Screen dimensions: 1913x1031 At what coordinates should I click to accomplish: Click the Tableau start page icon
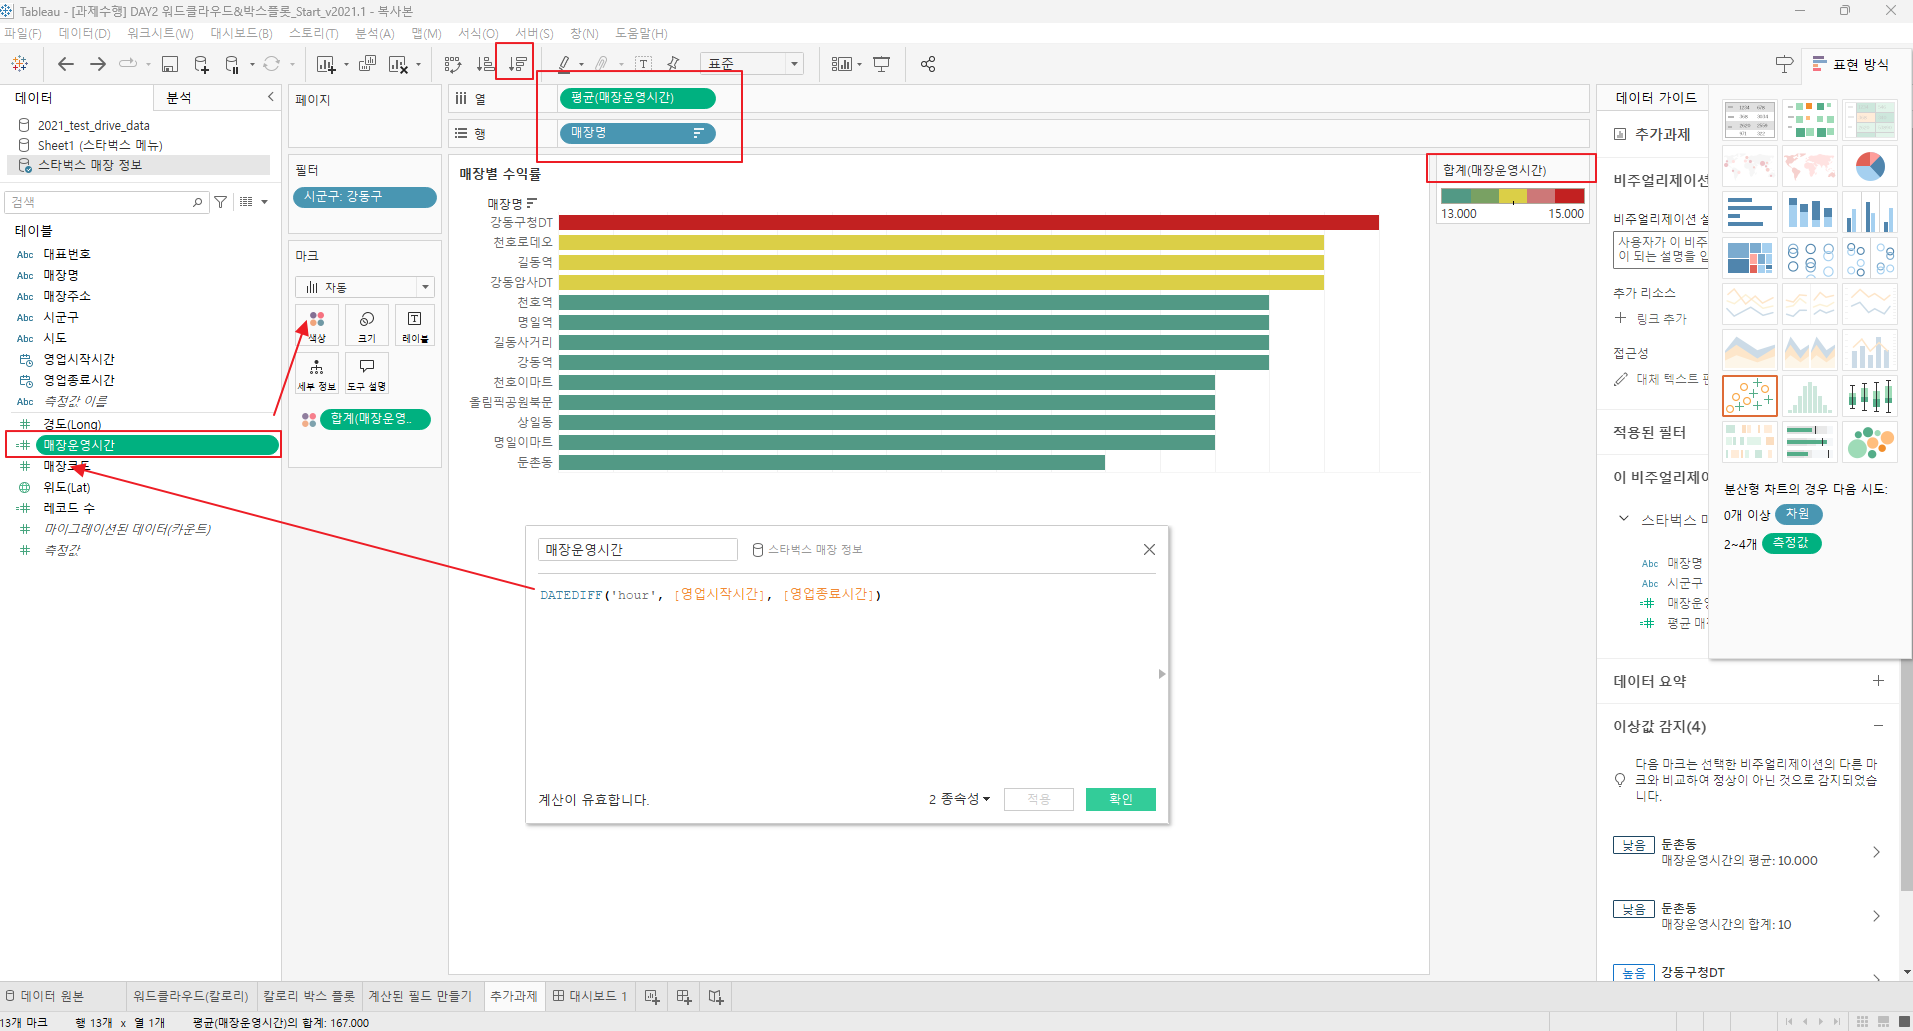tap(19, 64)
